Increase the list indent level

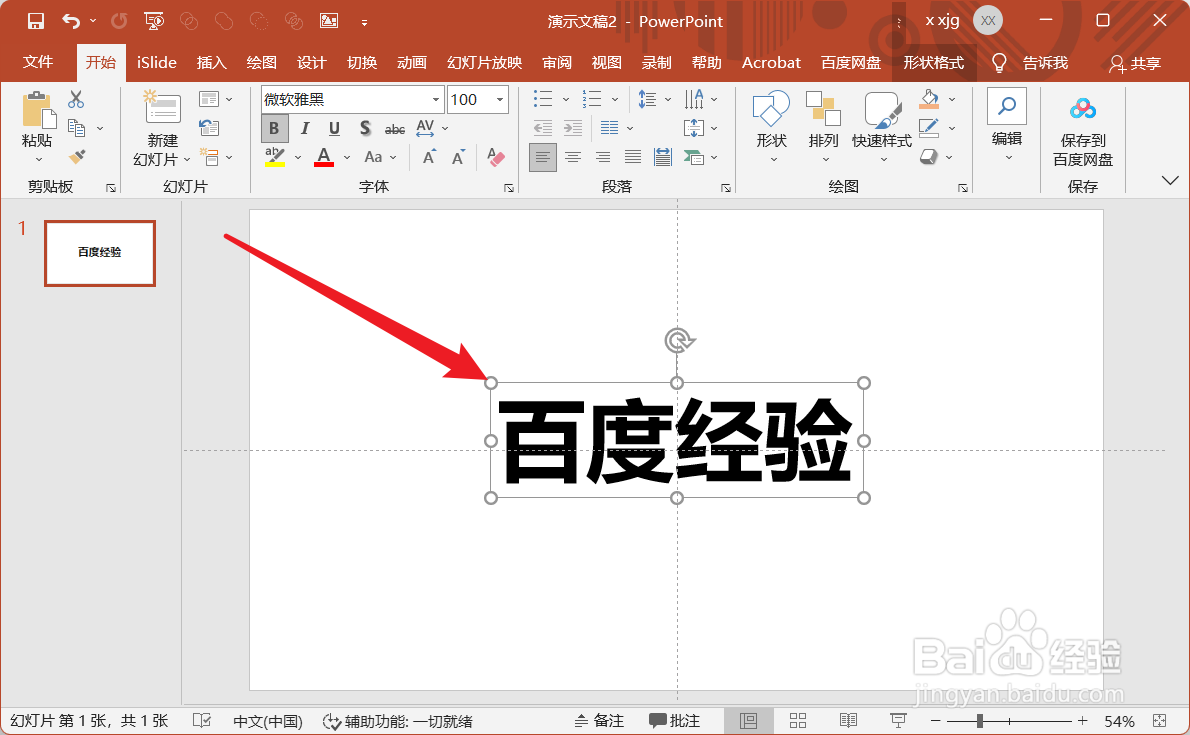573,128
